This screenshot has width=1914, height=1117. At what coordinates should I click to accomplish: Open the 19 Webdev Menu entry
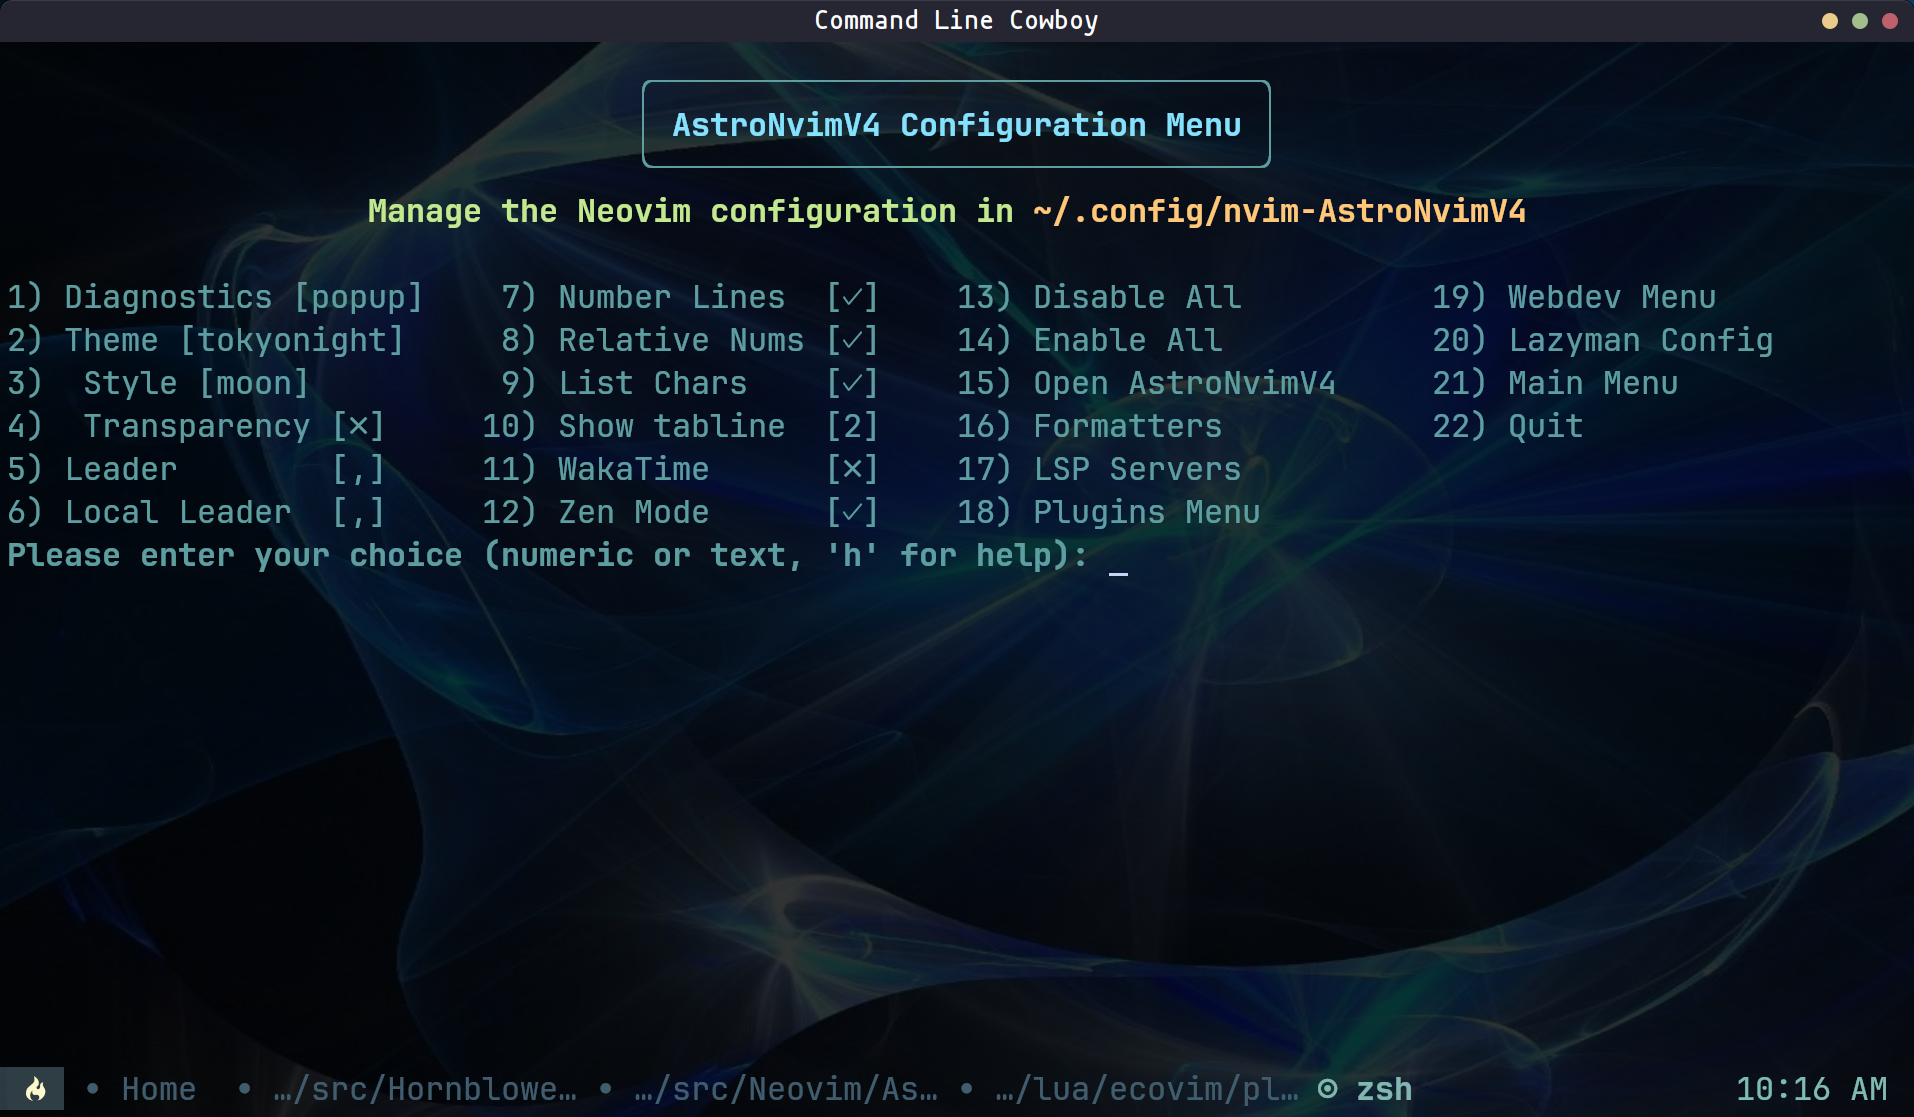click(1574, 297)
